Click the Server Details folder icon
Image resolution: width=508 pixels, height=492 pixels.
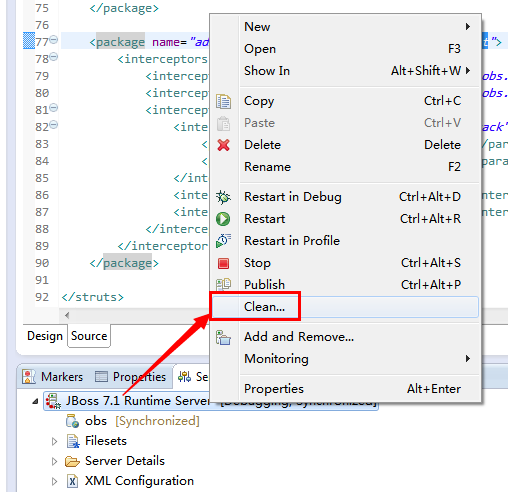[x=72, y=461]
